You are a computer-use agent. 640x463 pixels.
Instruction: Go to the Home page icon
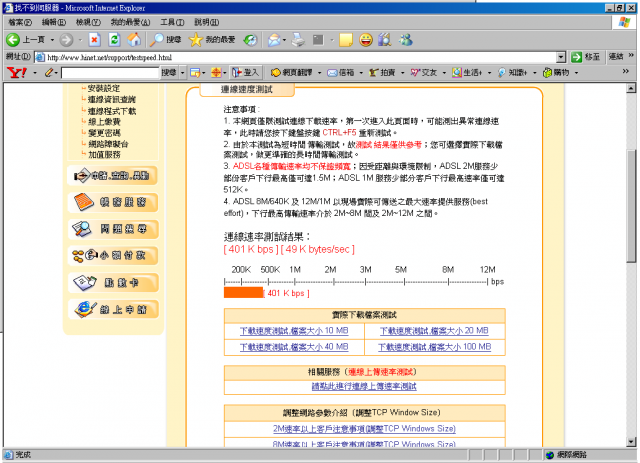coord(134,40)
